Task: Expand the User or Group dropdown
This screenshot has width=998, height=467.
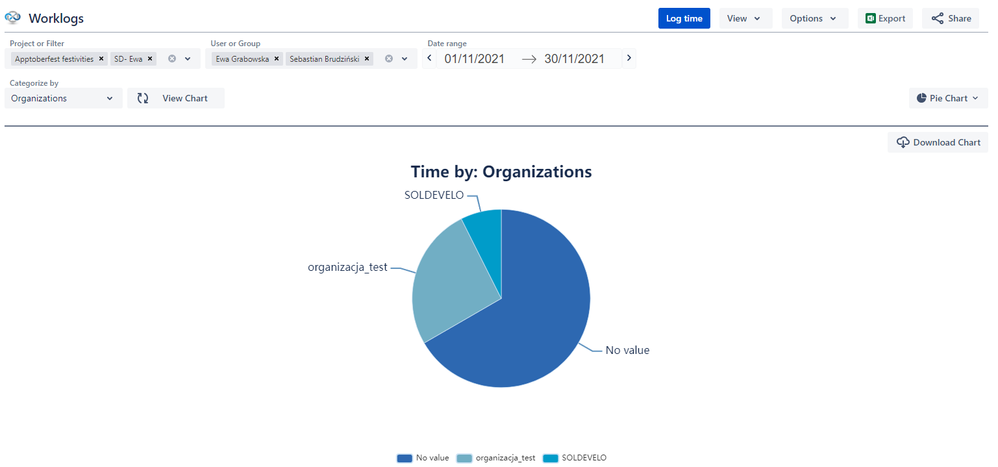Action: pos(404,59)
